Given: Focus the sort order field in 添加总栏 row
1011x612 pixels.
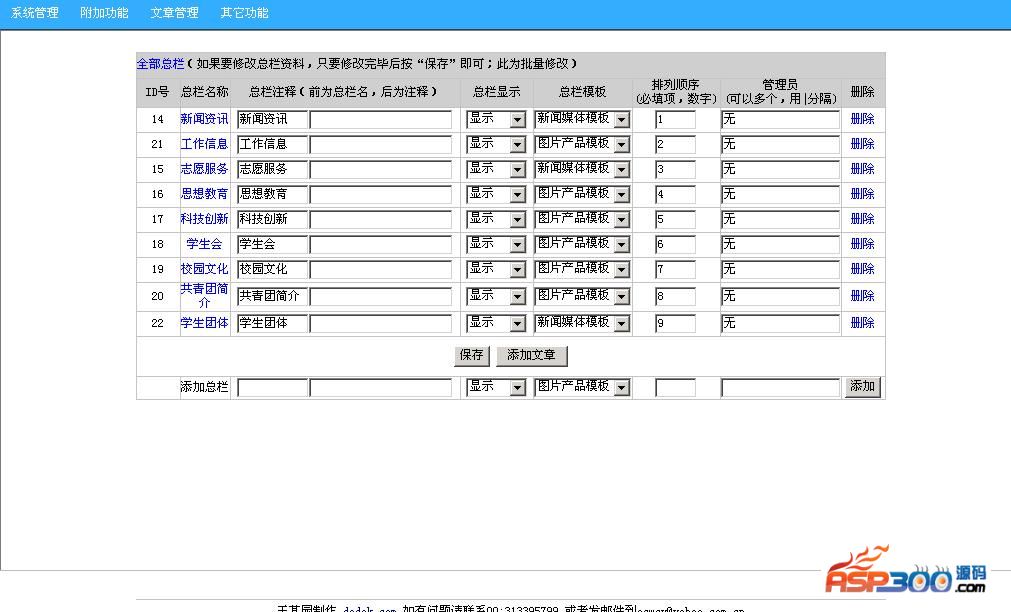Looking at the screenshot, I should (675, 388).
